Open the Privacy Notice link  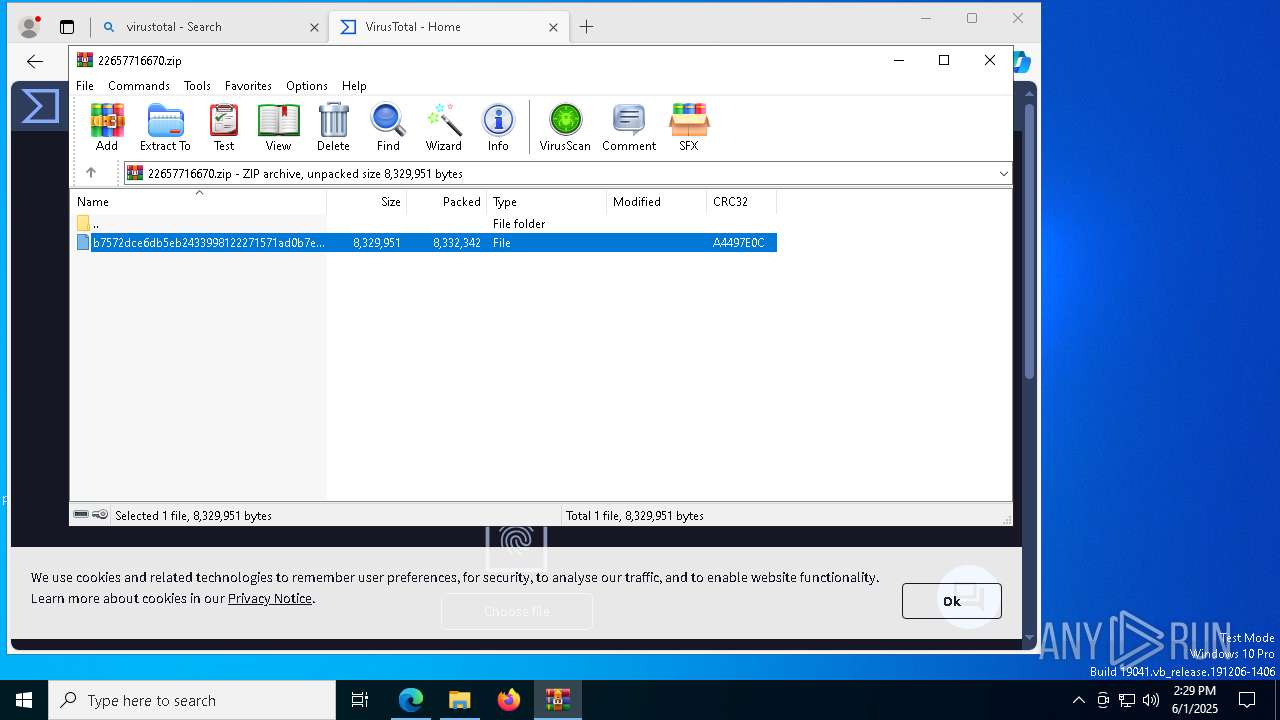point(270,598)
